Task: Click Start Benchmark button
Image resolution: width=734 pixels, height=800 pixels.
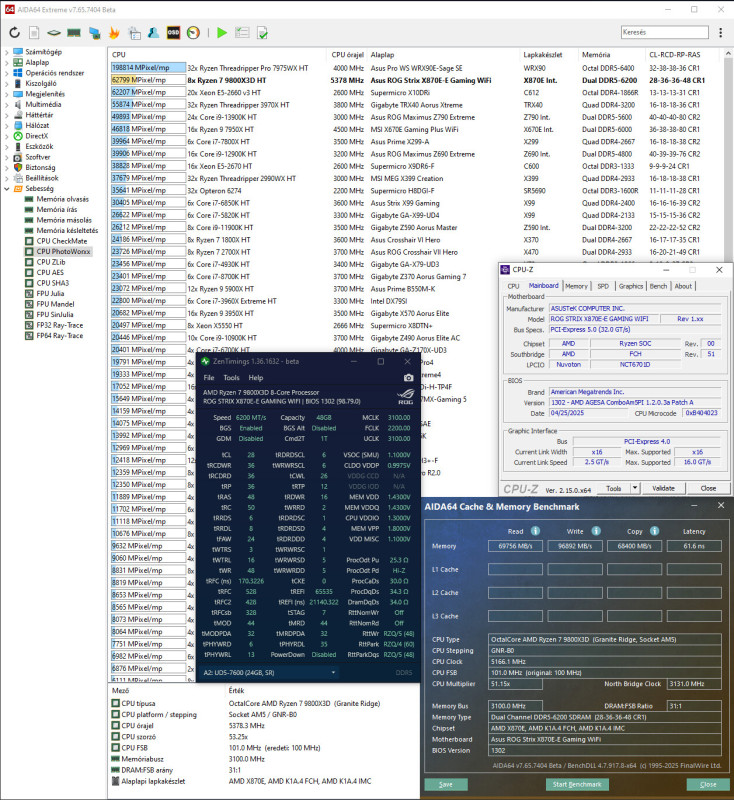Action: pyautogui.click(x=577, y=784)
